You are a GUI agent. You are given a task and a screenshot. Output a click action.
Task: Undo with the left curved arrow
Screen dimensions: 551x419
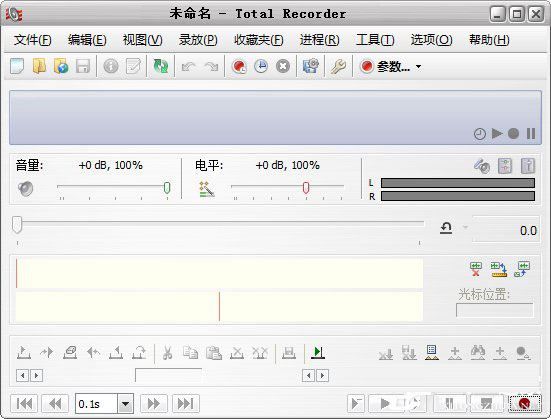pyautogui.click(x=189, y=66)
